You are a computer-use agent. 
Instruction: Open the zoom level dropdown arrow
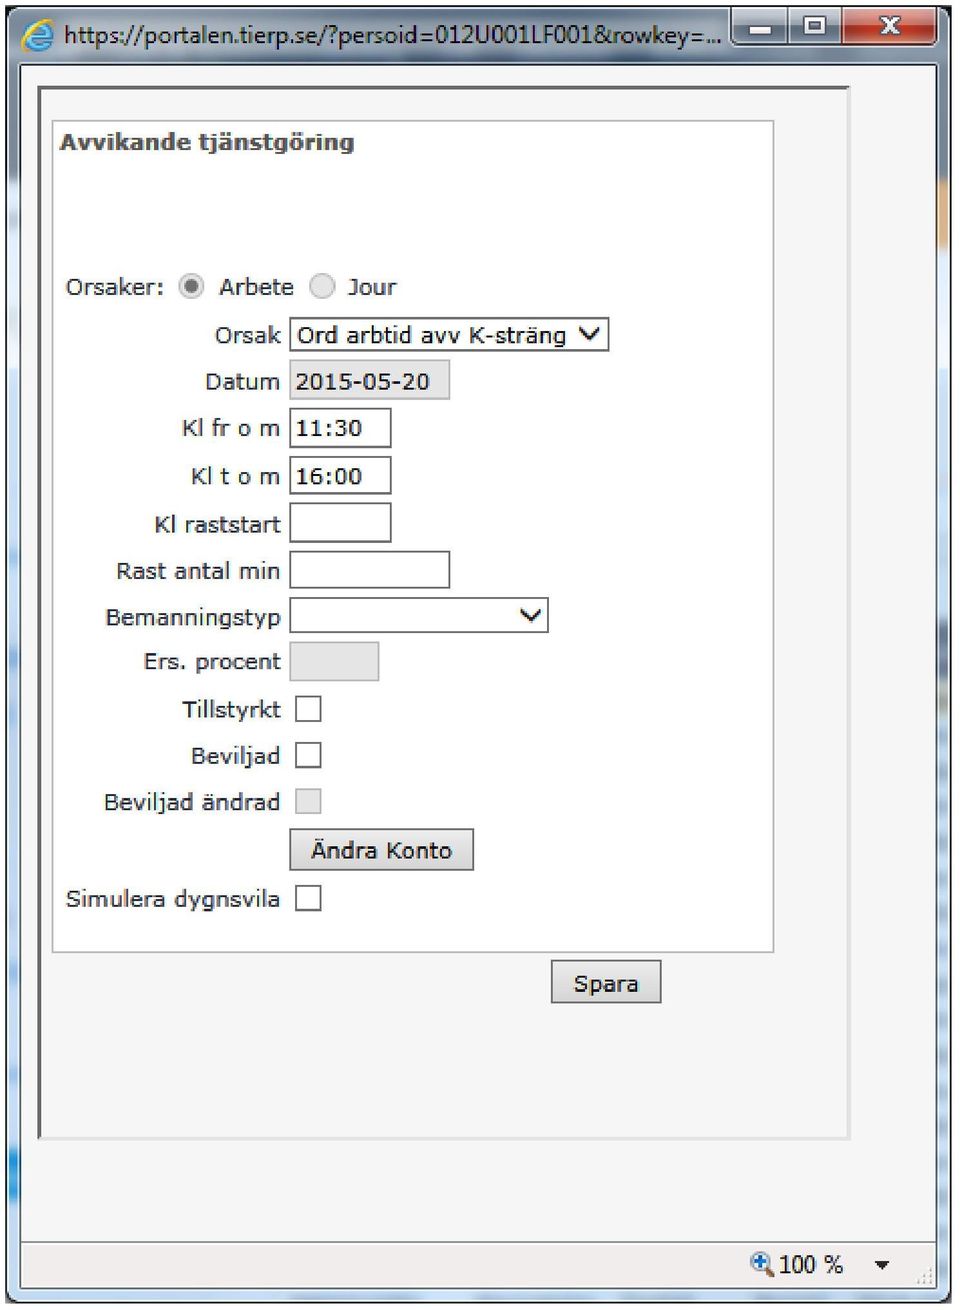(x=882, y=1265)
